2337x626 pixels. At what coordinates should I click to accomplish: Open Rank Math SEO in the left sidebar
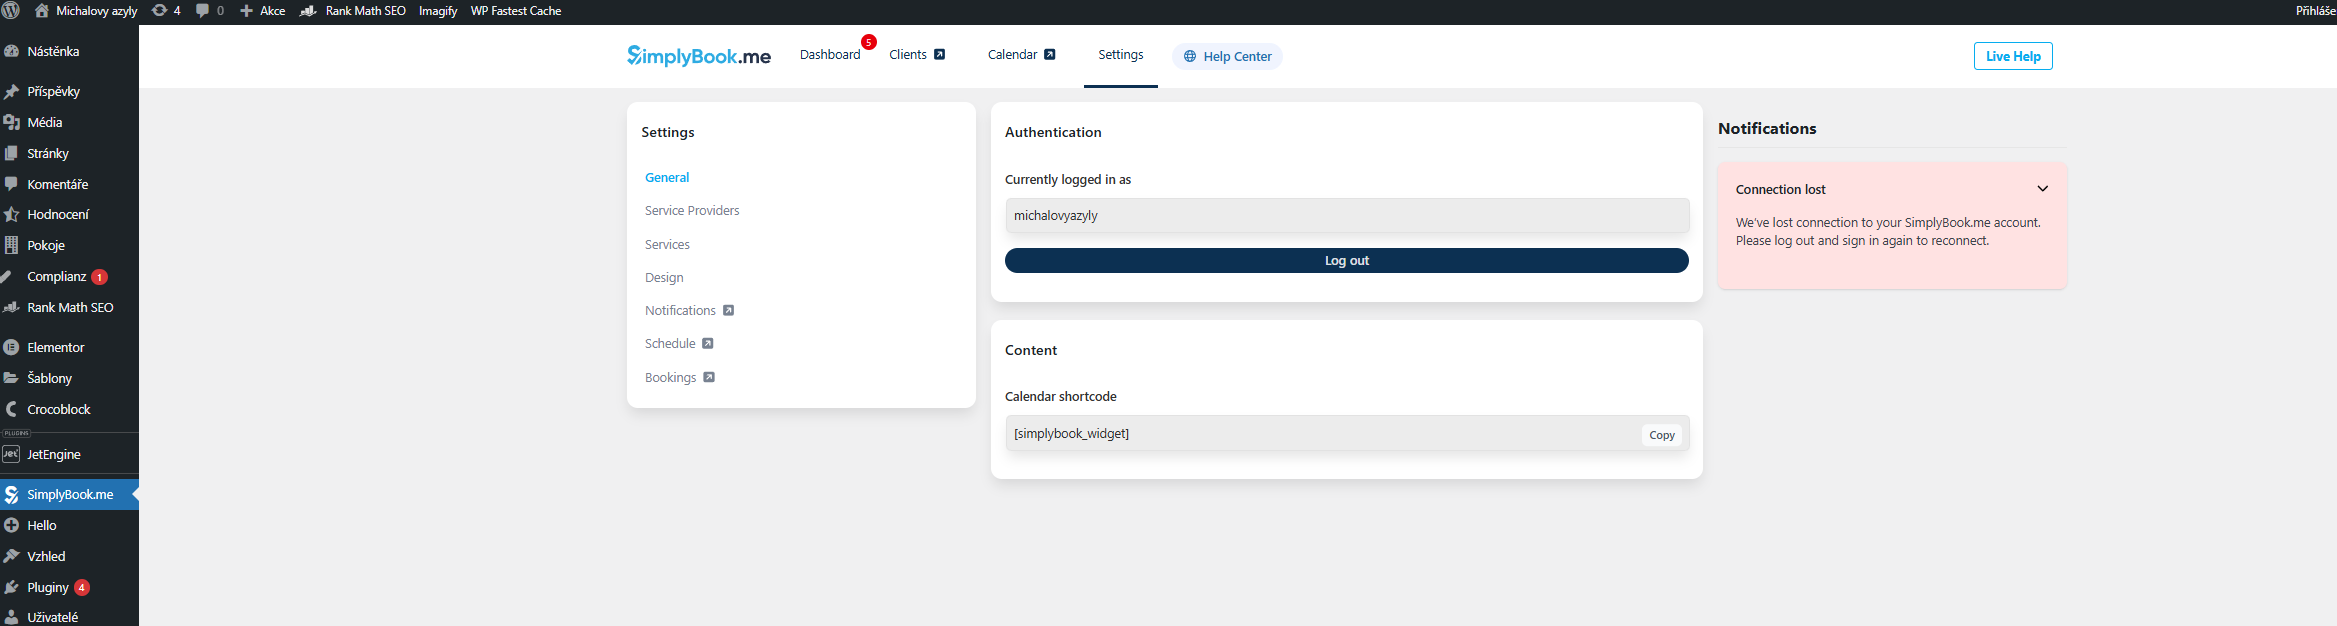coord(70,307)
